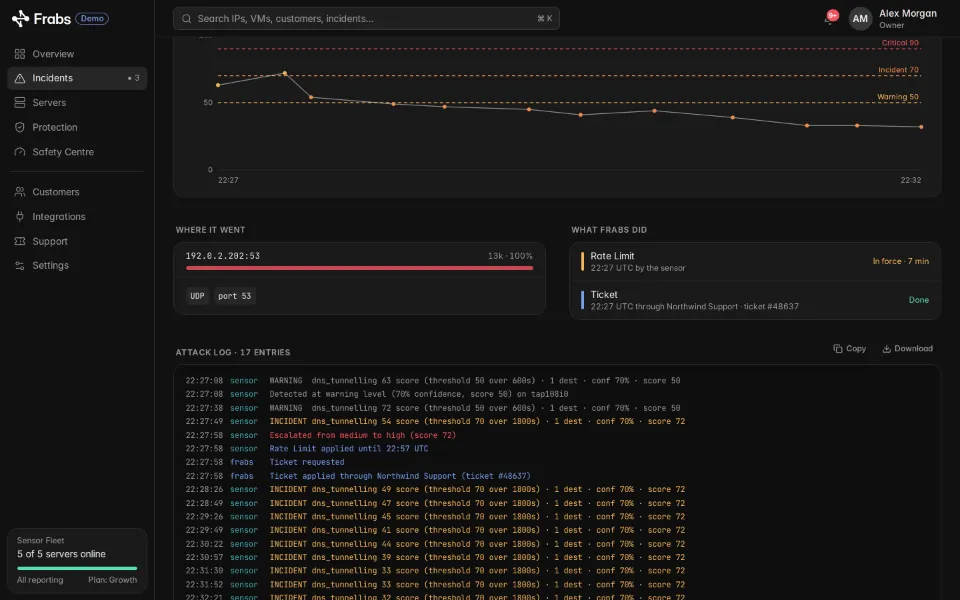This screenshot has width=960, height=600.
Task: Go to Settings in sidebar
Action: click(77, 266)
